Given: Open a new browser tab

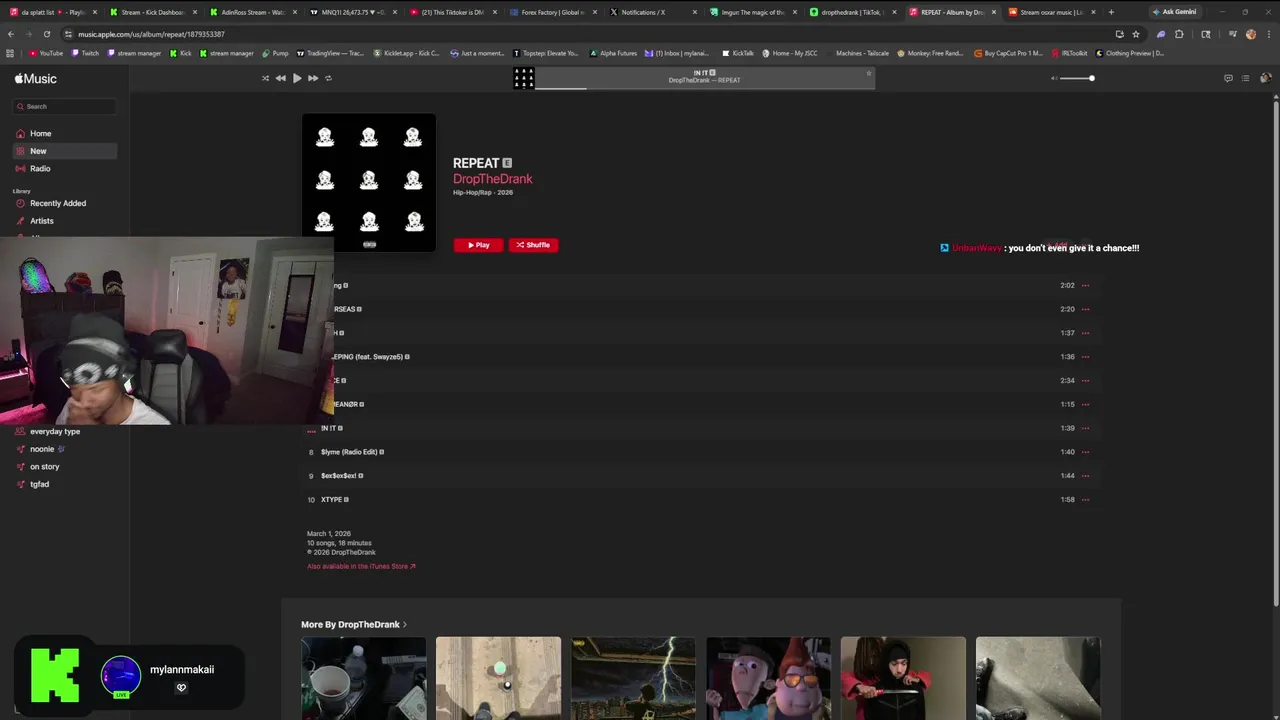Looking at the screenshot, I should tap(1111, 12).
